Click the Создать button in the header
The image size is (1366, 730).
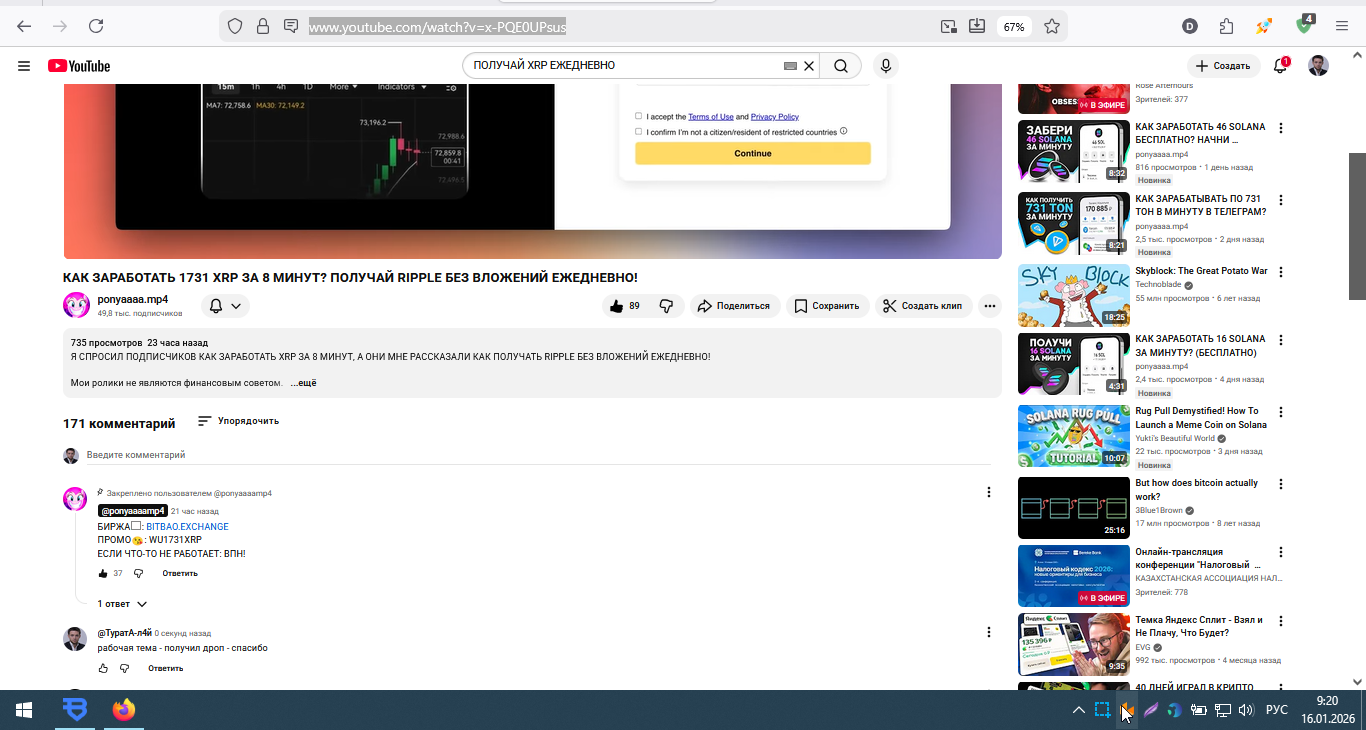(1225, 66)
